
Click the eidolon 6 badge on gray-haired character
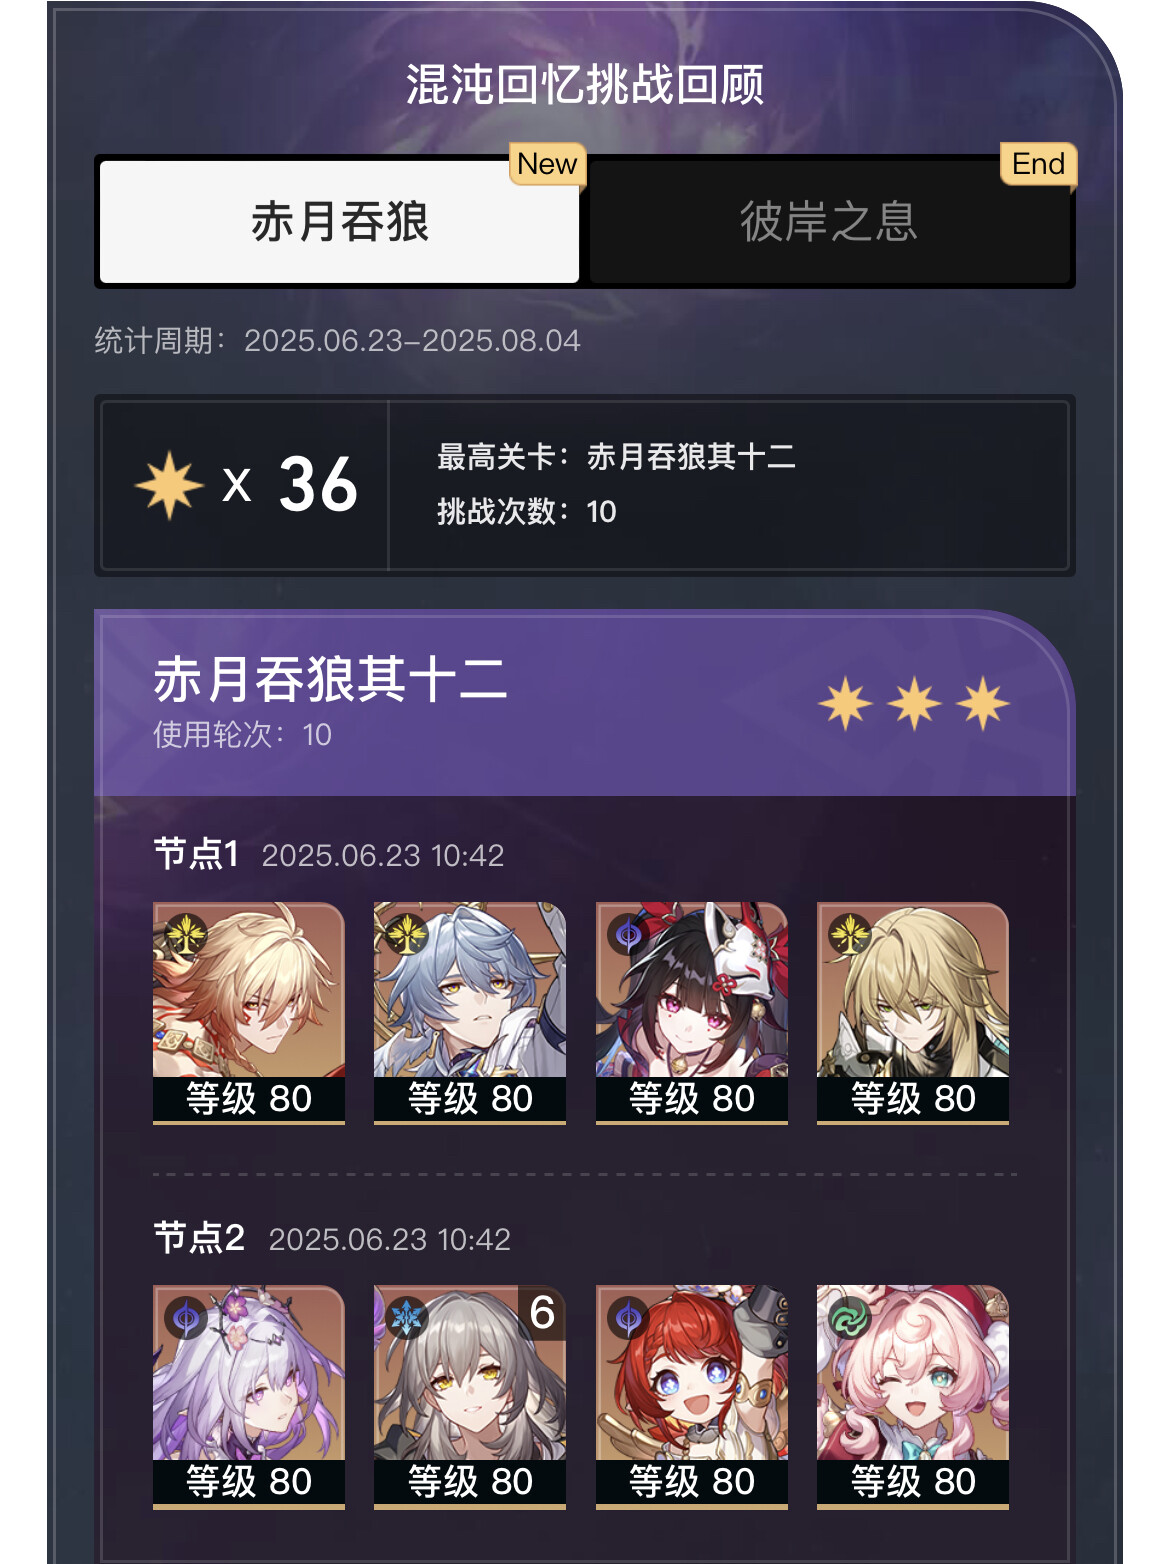(542, 1313)
